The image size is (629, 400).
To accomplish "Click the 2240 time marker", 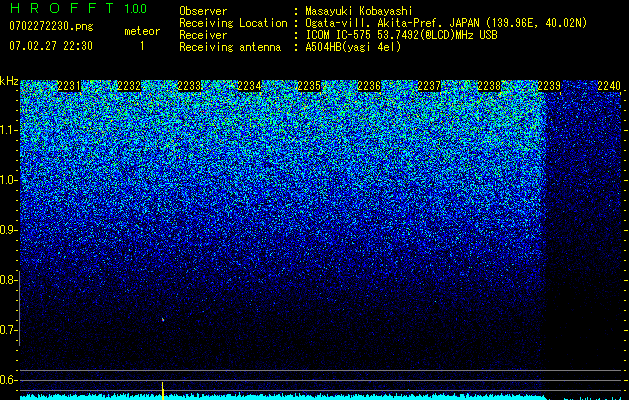I will (609, 86).
